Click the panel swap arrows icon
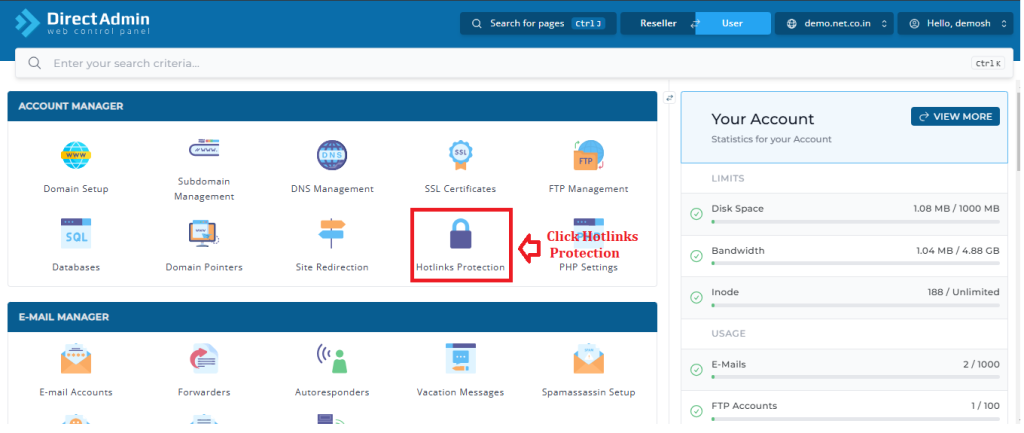1024x433 pixels. pos(669,98)
